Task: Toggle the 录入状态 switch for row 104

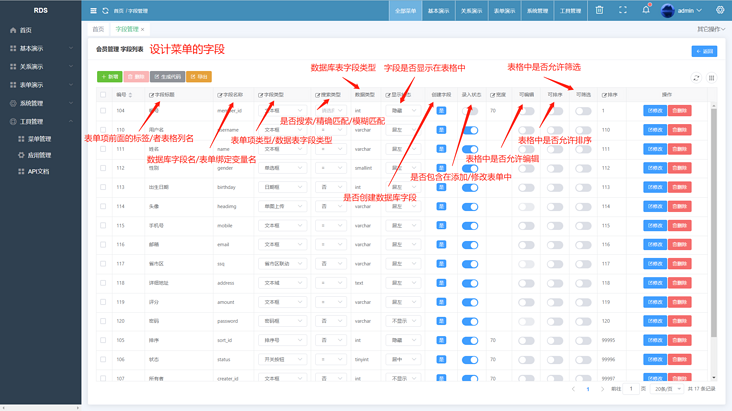Action: pos(470,111)
